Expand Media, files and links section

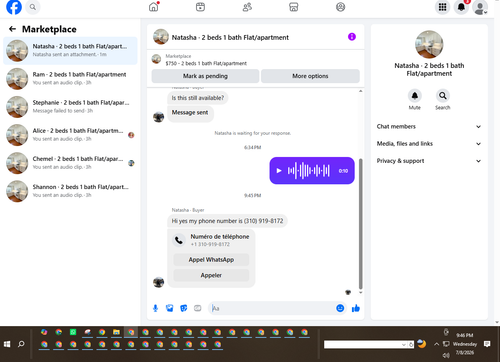click(x=429, y=144)
